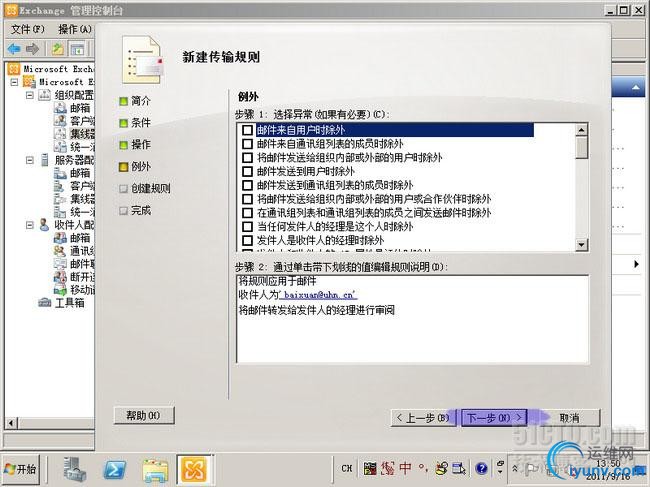
Task: Collapse the 组织配置 node
Action: click(x=30, y=95)
